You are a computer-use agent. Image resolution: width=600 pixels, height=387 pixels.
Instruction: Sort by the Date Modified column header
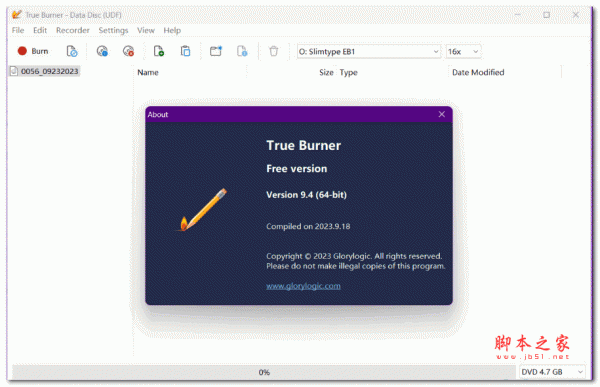478,72
